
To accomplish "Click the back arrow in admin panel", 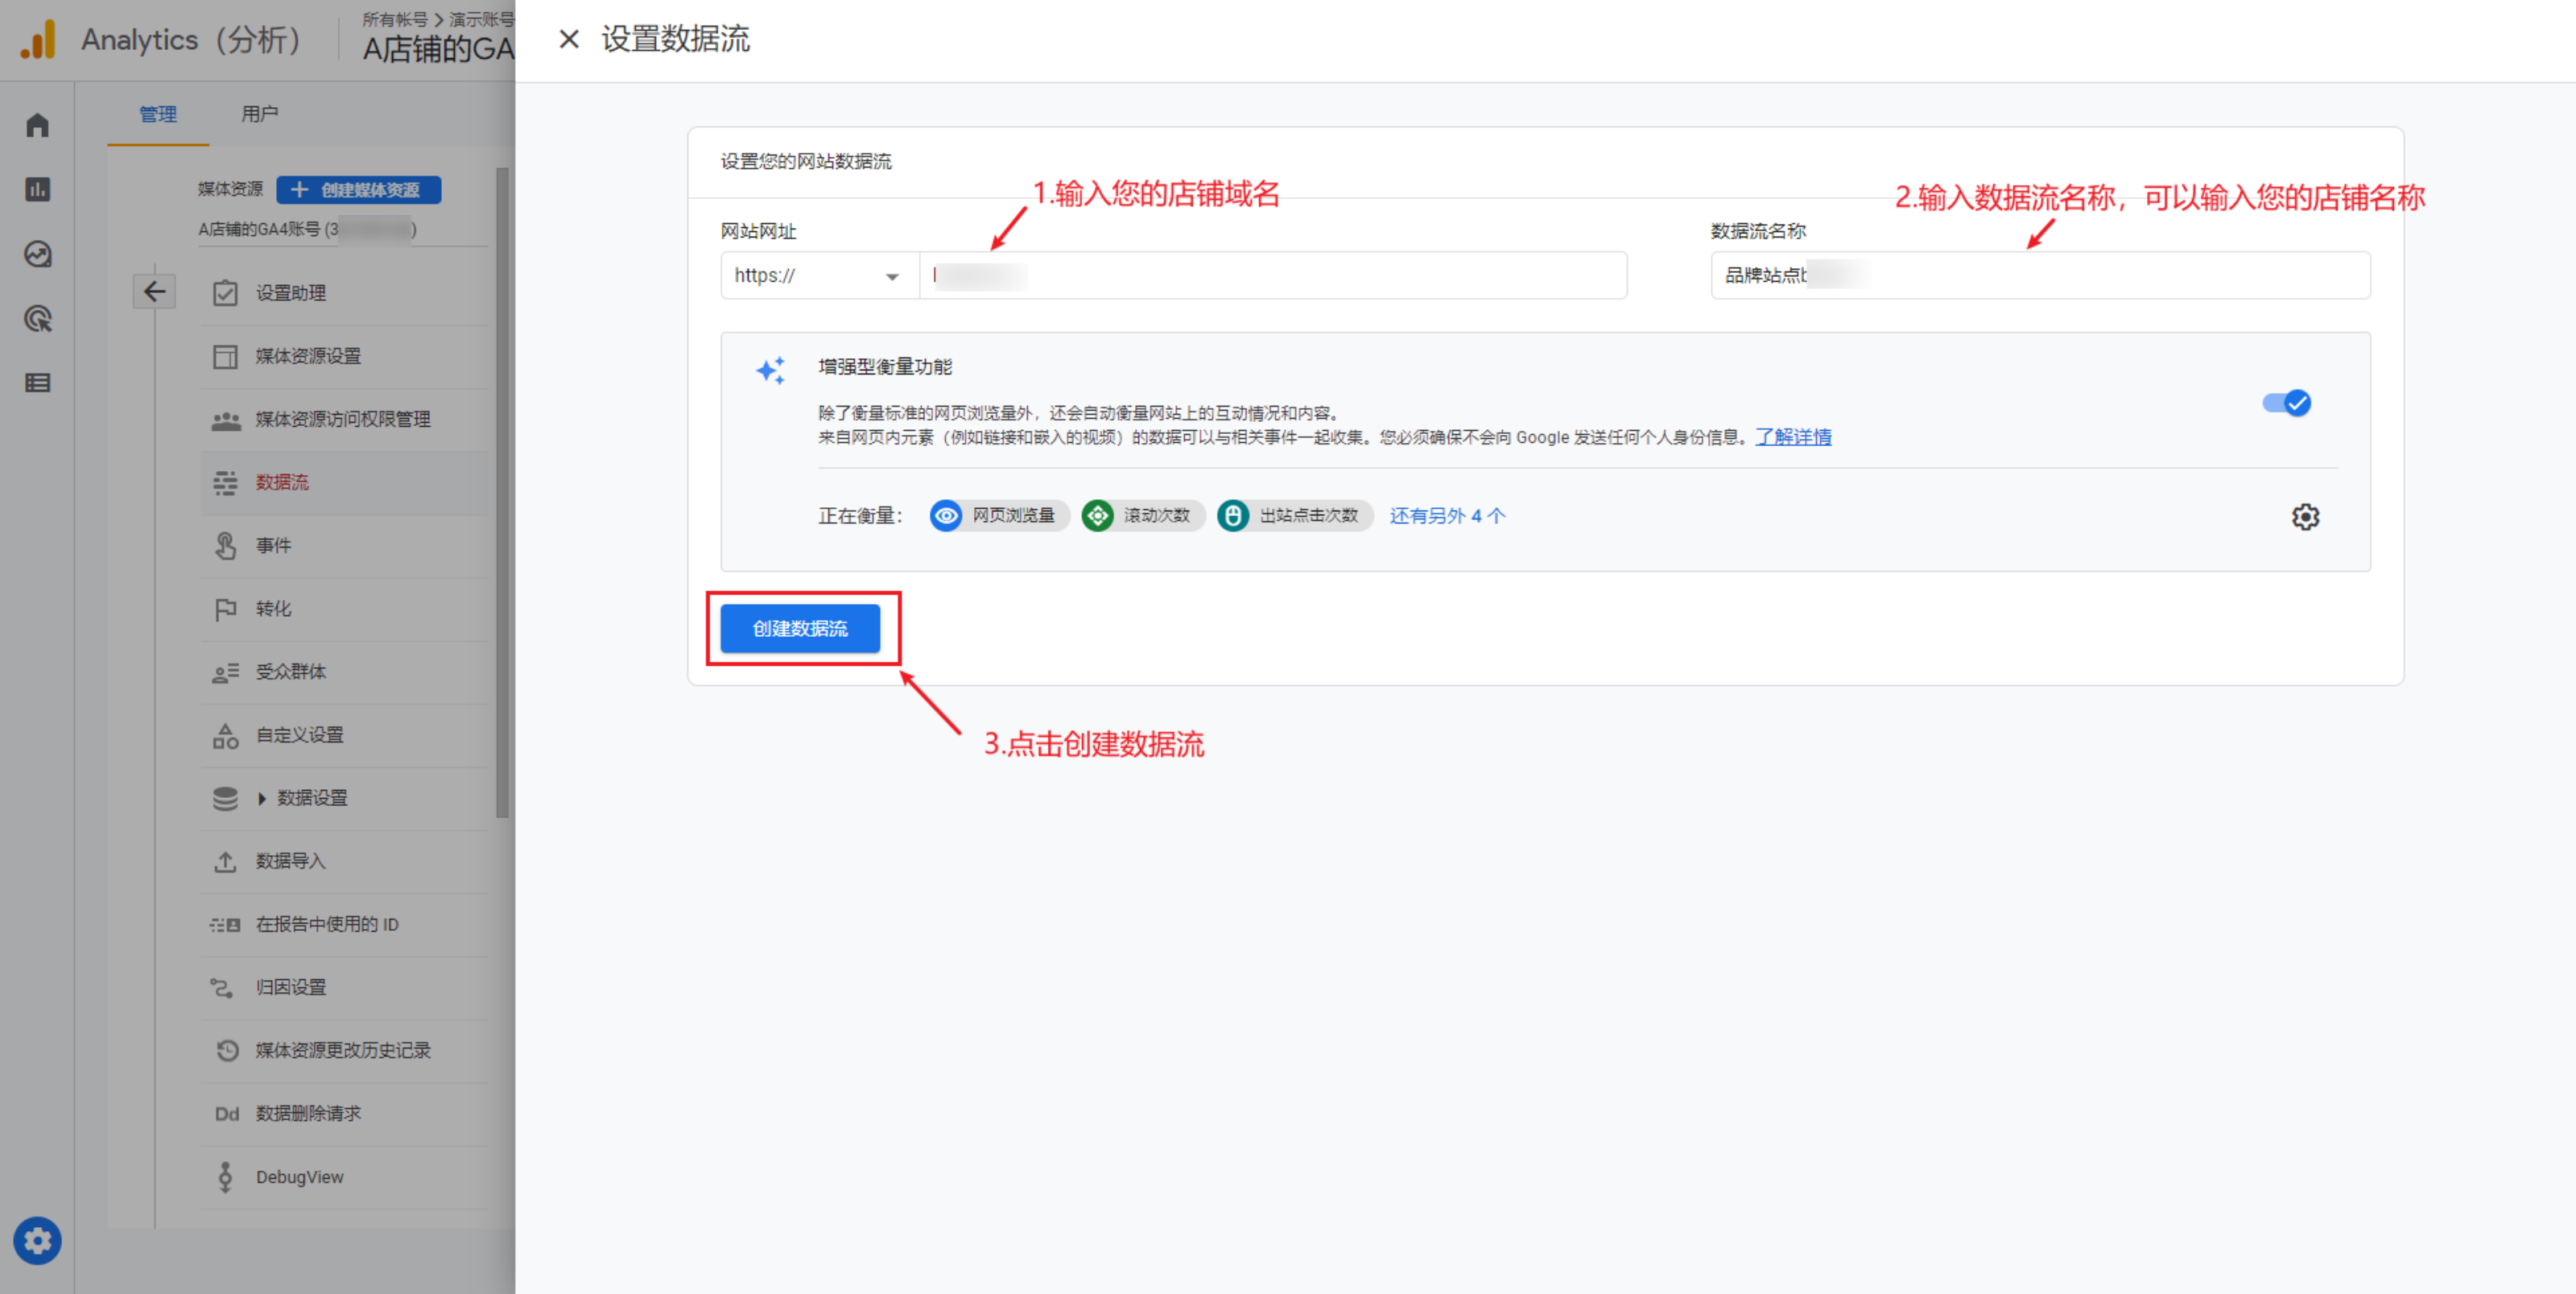I will click(x=154, y=292).
